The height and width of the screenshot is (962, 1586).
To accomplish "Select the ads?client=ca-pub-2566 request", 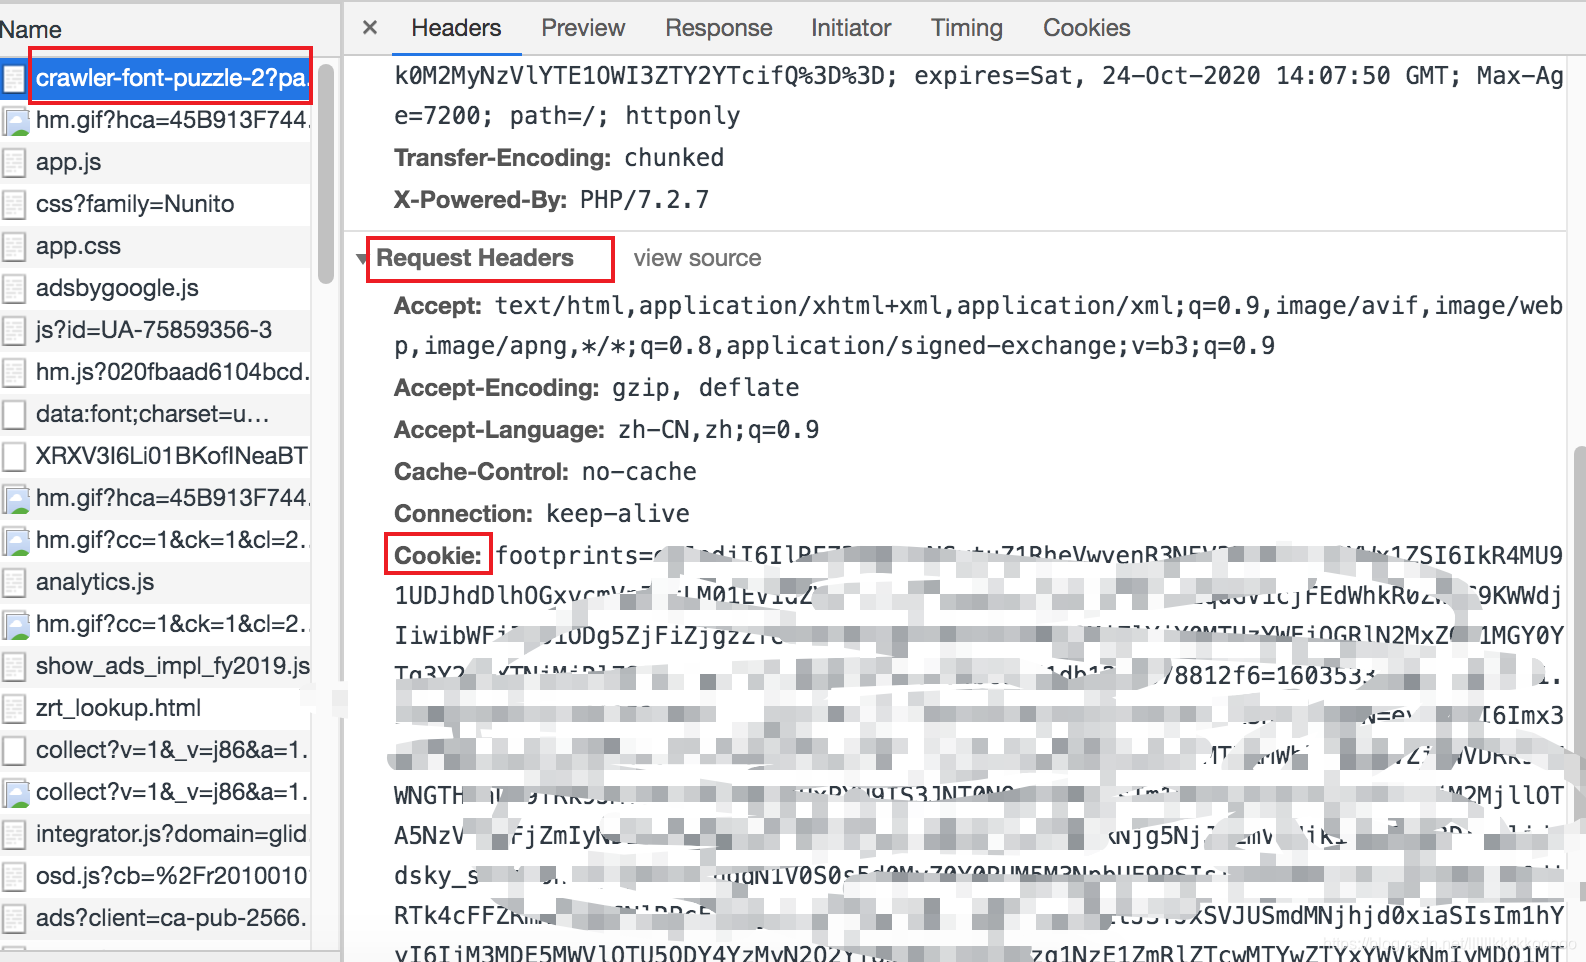I will click(x=155, y=918).
